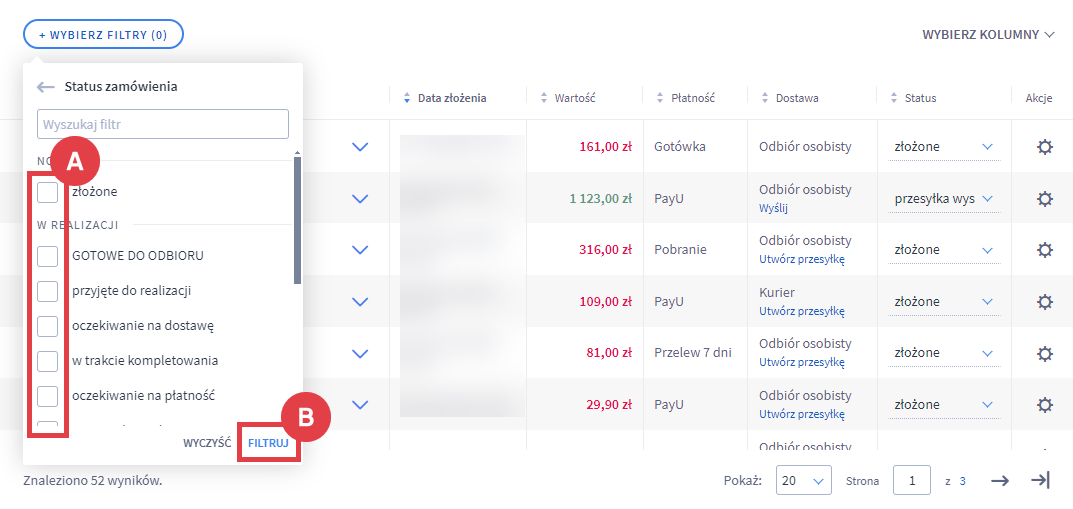Jump to last page arrow
The width and height of the screenshot is (1073, 509).
click(x=1040, y=481)
